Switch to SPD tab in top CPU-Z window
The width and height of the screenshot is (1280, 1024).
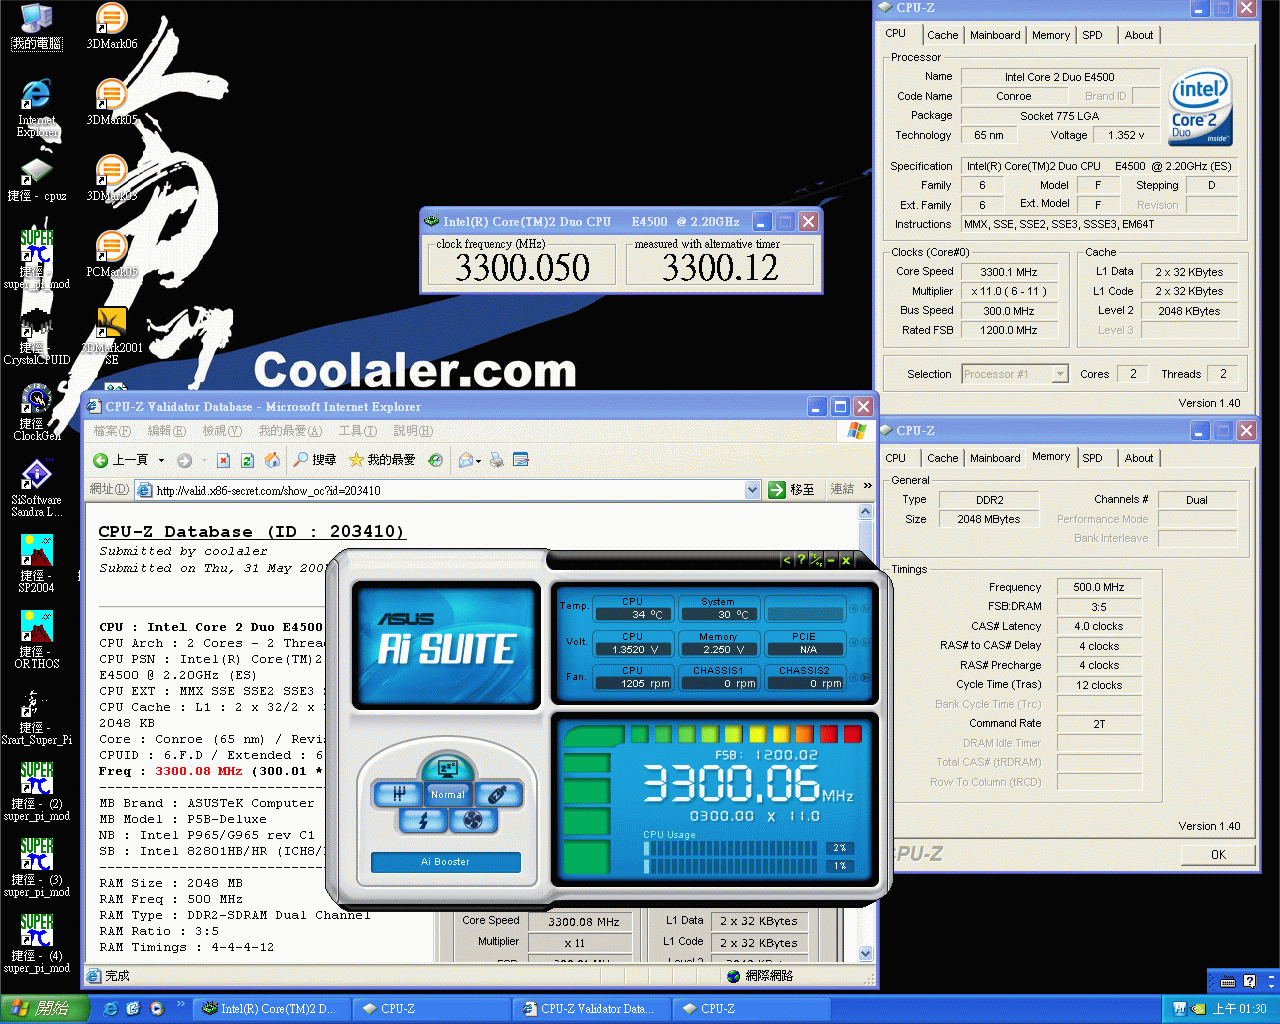coord(1093,35)
